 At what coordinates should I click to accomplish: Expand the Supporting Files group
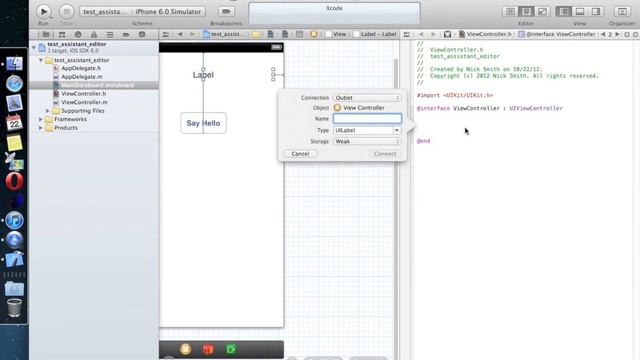48,111
